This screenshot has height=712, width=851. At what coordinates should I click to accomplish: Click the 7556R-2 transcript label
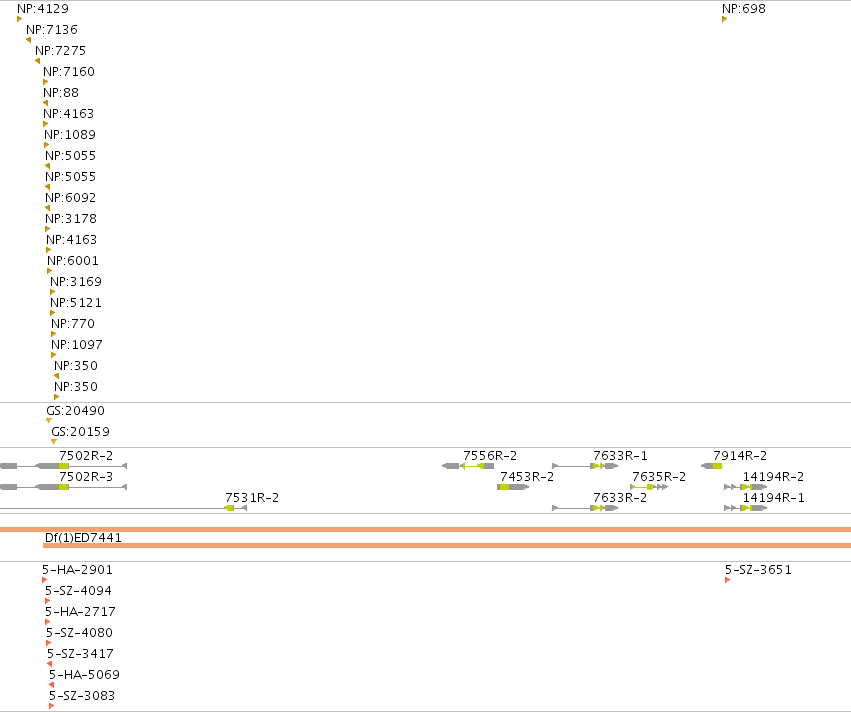pos(490,455)
